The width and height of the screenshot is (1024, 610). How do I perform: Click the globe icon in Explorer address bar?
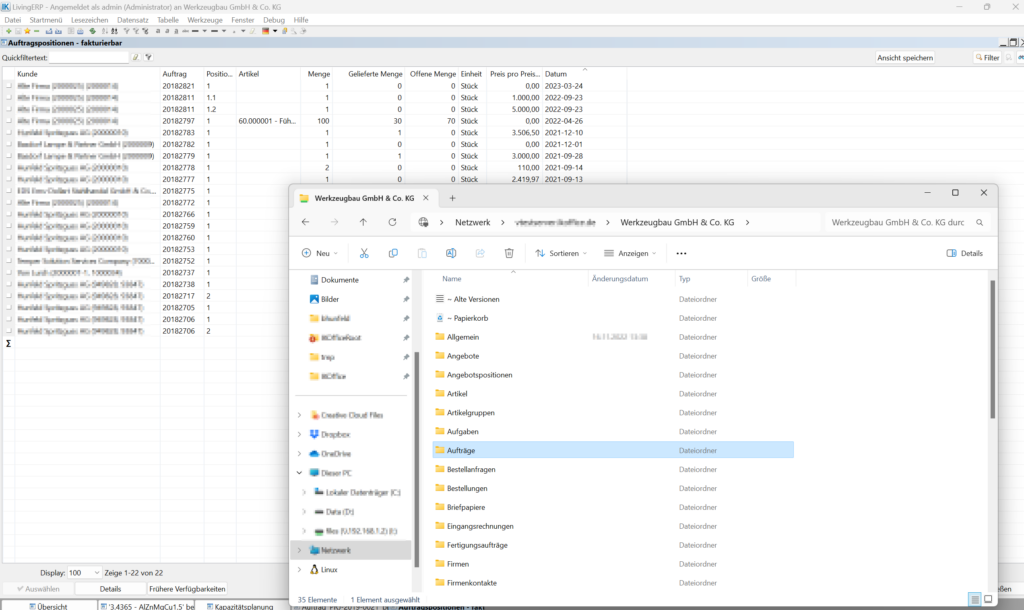coord(423,222)
